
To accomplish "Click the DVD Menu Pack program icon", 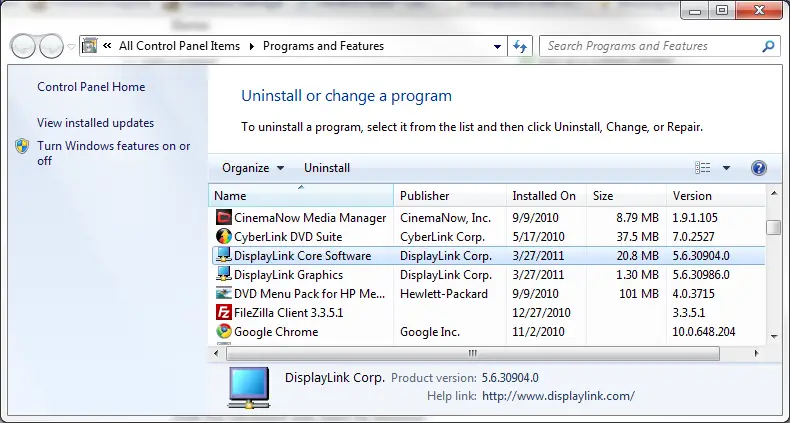I will tap(223, 294).
